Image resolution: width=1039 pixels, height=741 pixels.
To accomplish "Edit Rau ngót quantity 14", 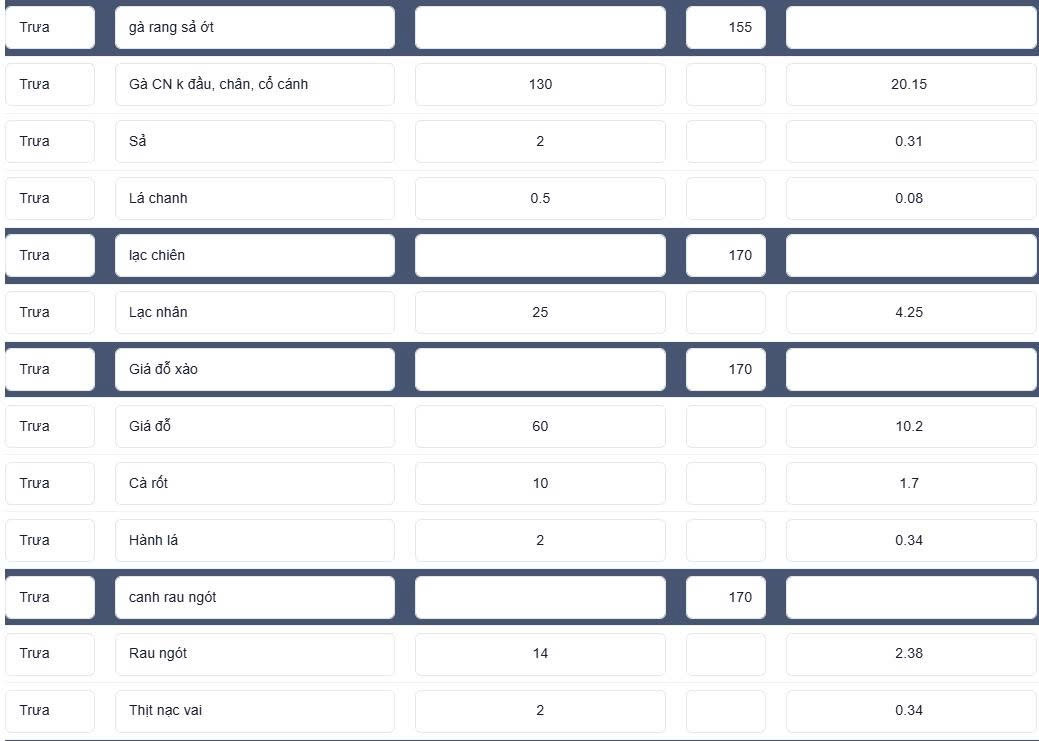I will [x=540, y=654].
